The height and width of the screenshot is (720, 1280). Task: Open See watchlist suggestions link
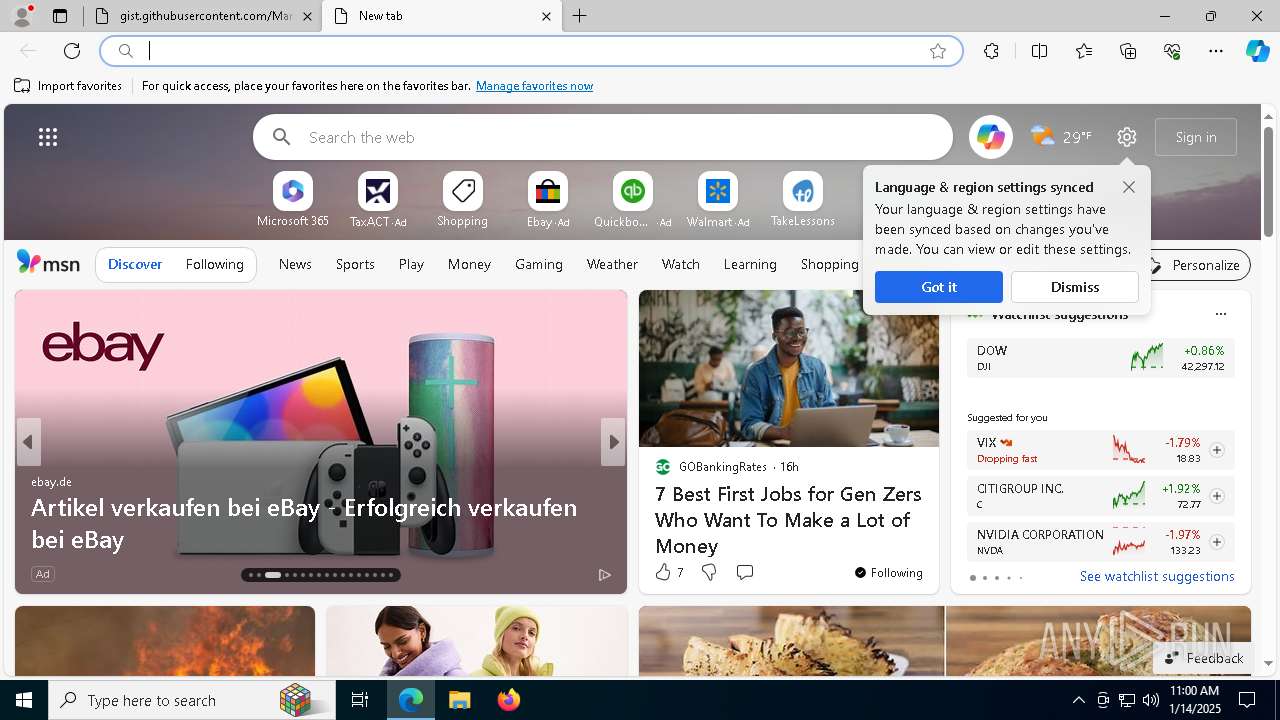[1157, 576]
